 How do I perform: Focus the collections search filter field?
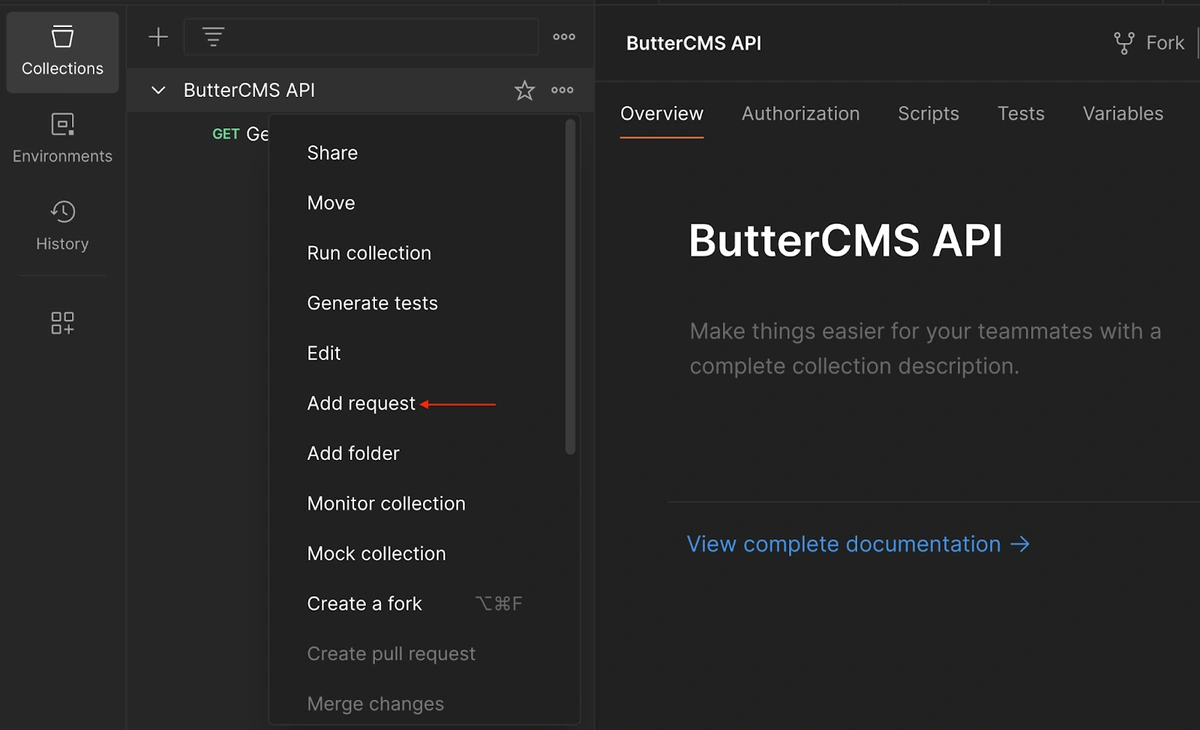point(361,37)
